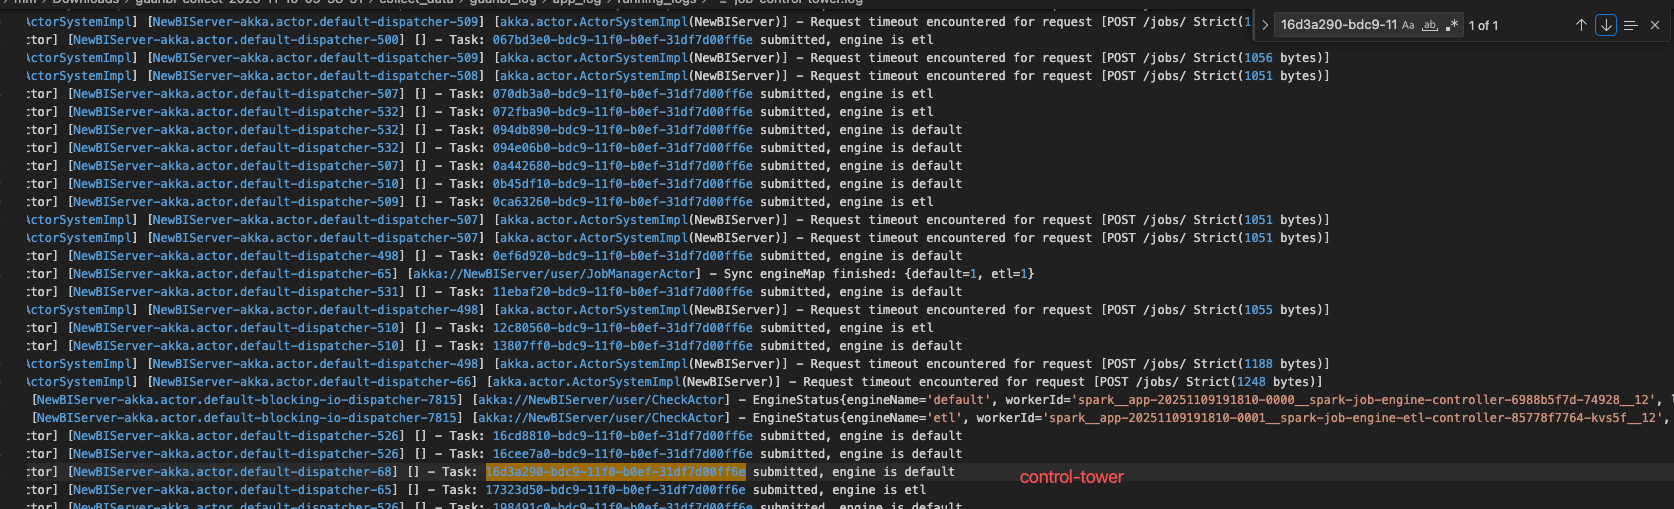
Task: Click the Strict(1248 bytes) request timeout line
Action: pos(1252,382)
